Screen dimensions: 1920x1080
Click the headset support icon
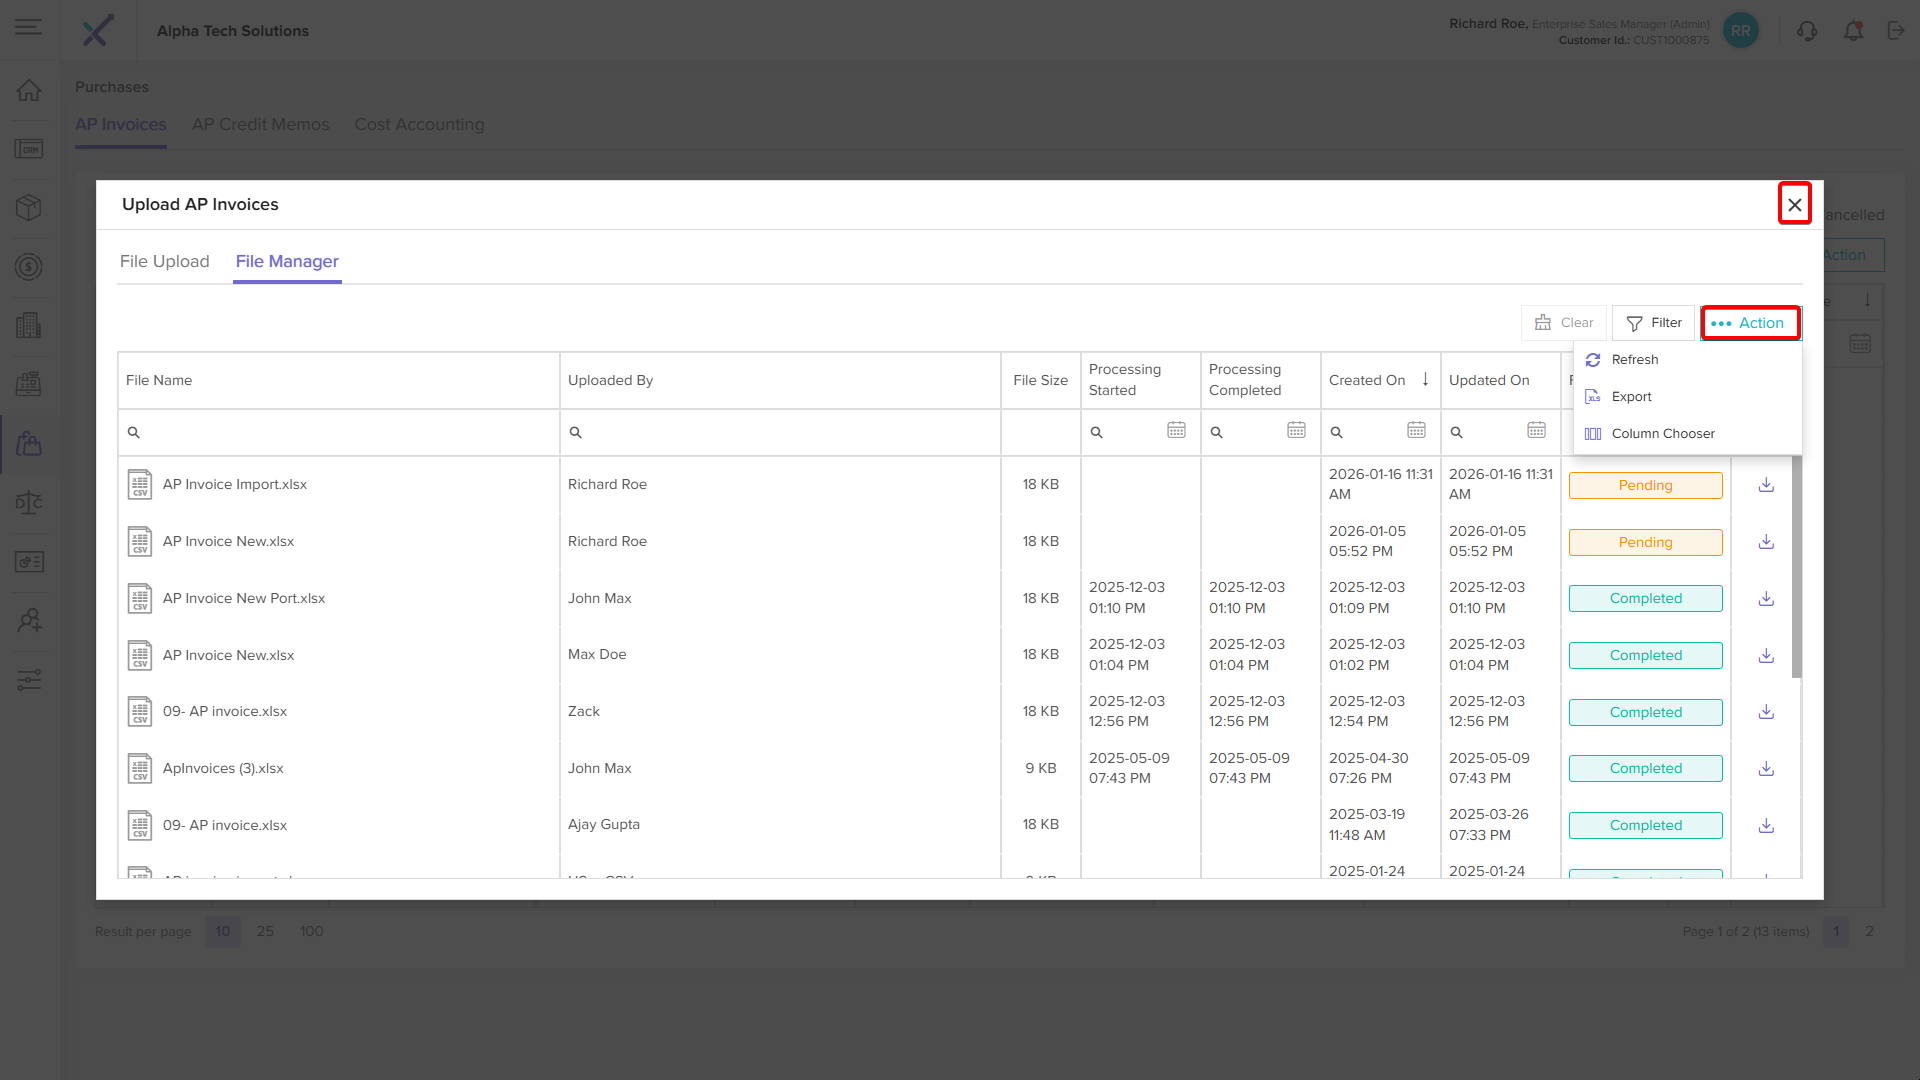1806,31
